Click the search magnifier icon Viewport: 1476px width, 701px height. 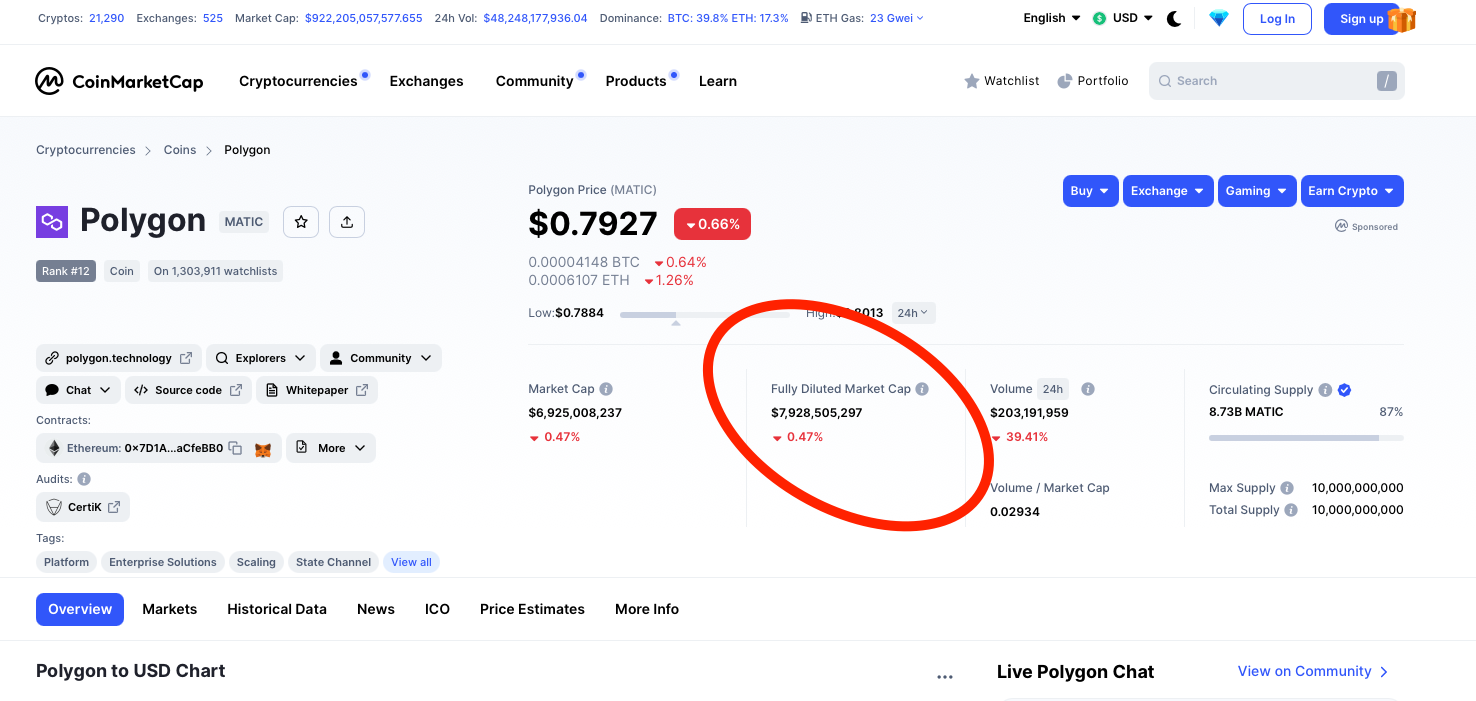[x=1165, y=81]
